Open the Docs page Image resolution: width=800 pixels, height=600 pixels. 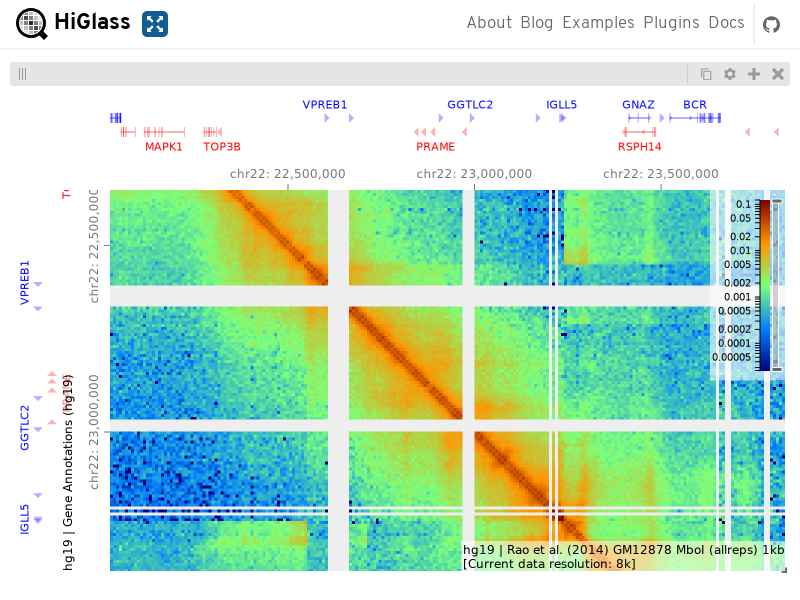coord(726,22)
